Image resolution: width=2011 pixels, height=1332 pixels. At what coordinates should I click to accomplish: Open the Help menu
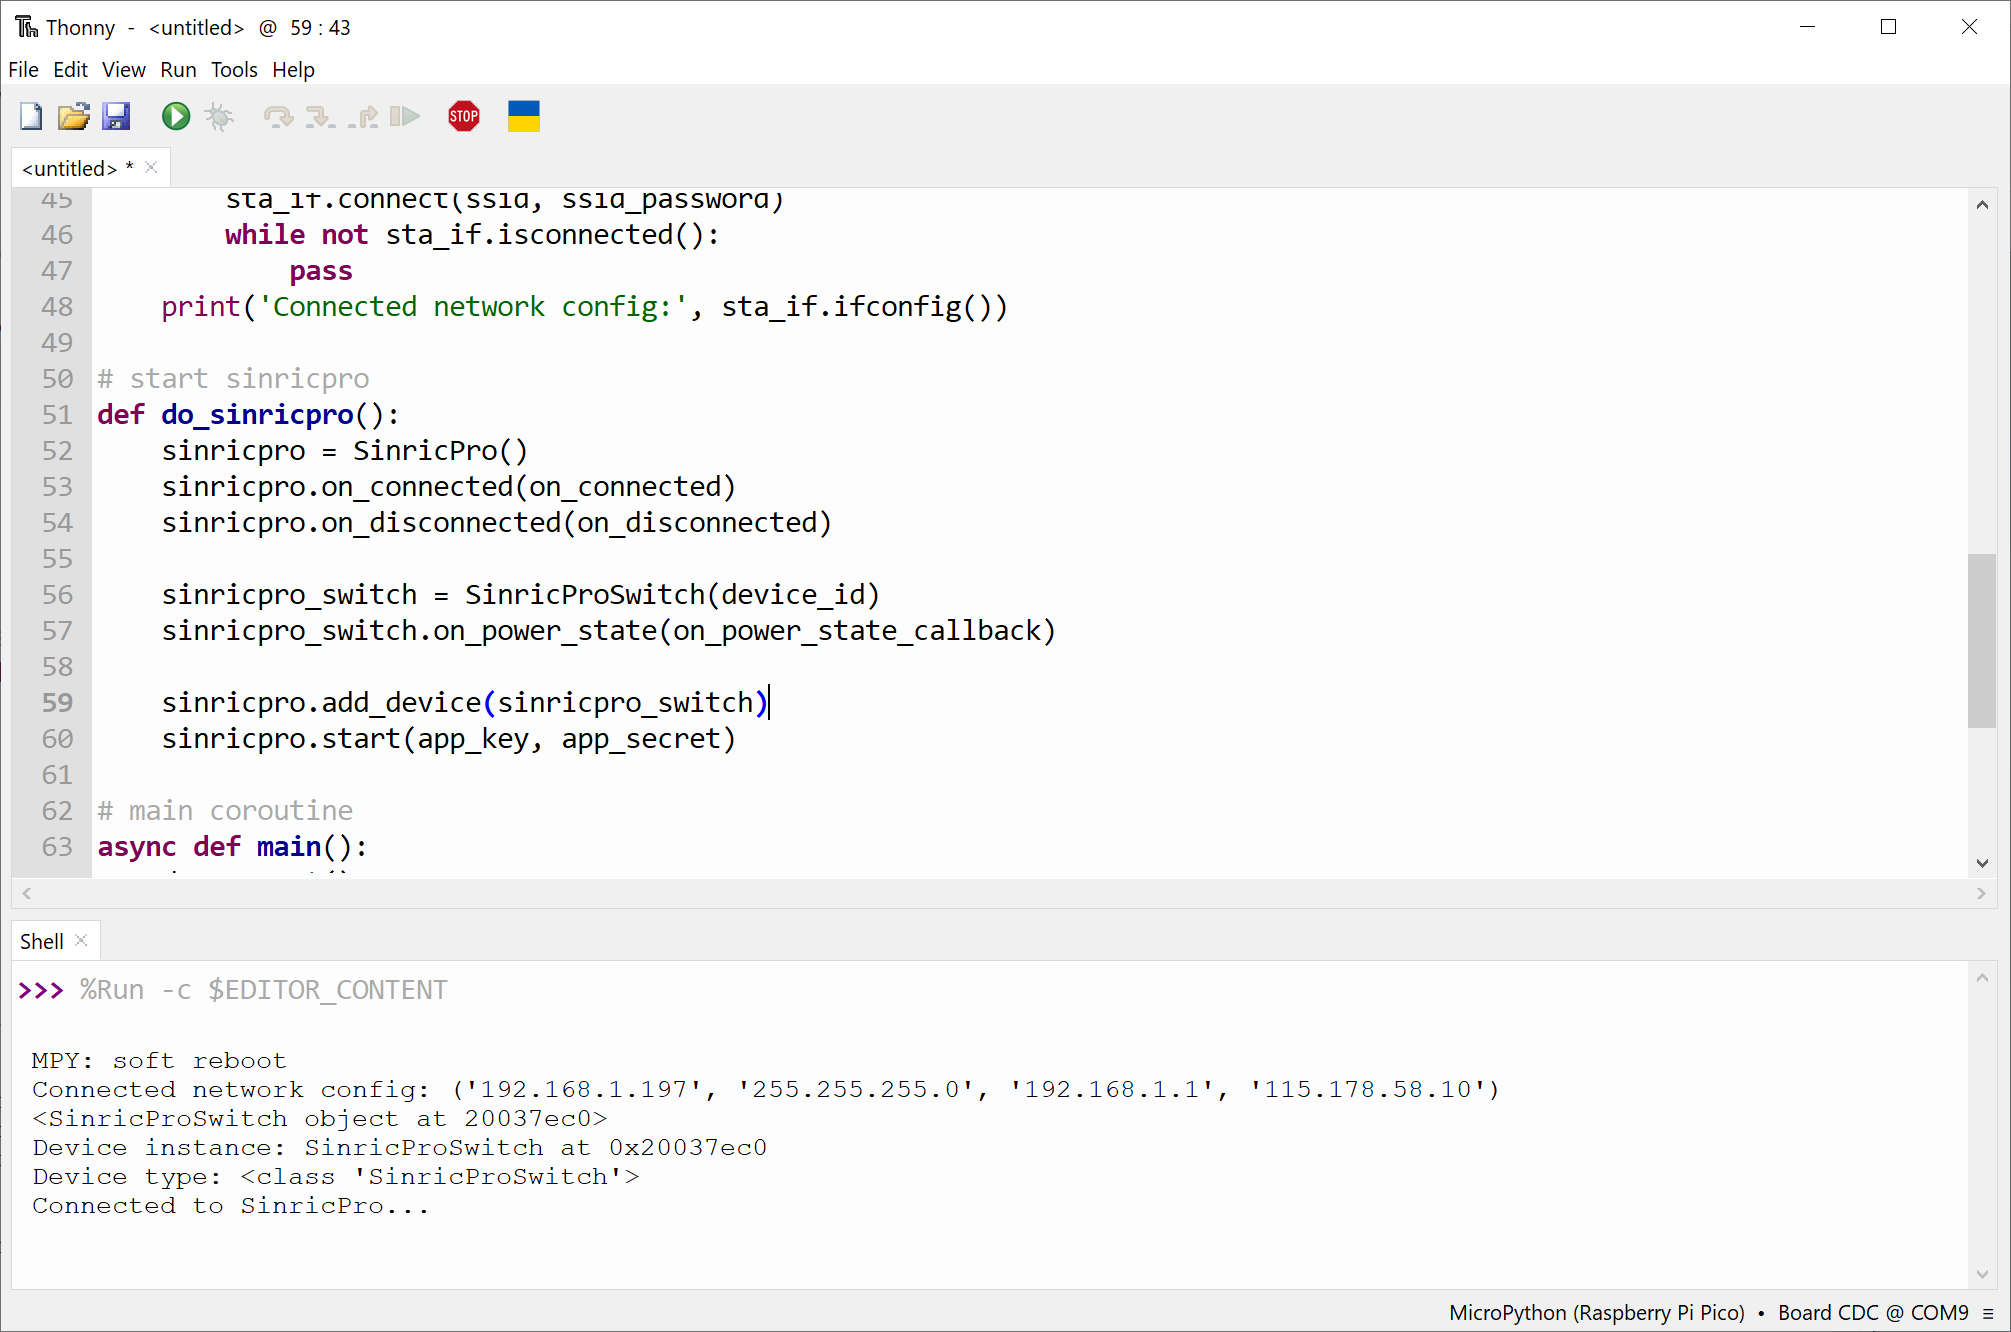coord(292,69)
